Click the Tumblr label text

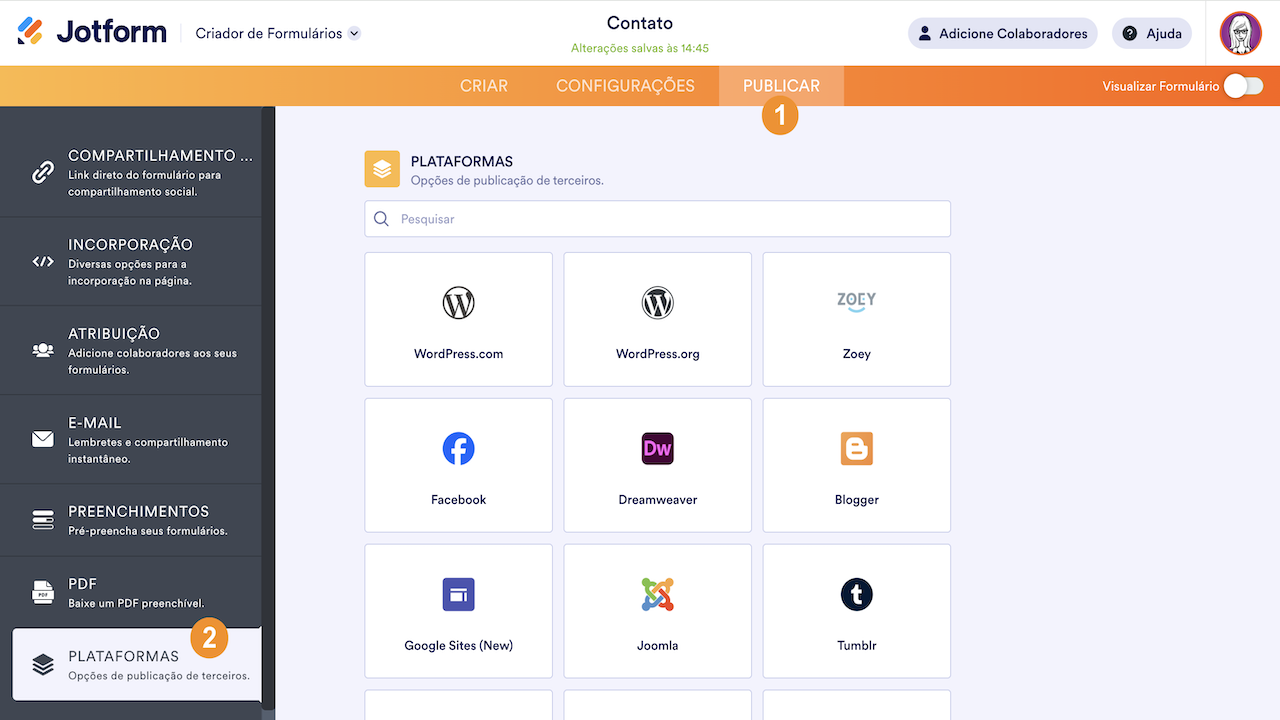click(x=857, y=646)
